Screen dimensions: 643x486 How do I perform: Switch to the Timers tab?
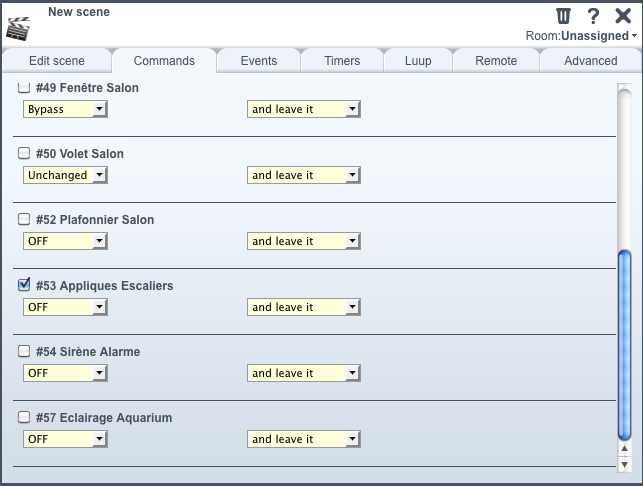pos(342,61)
